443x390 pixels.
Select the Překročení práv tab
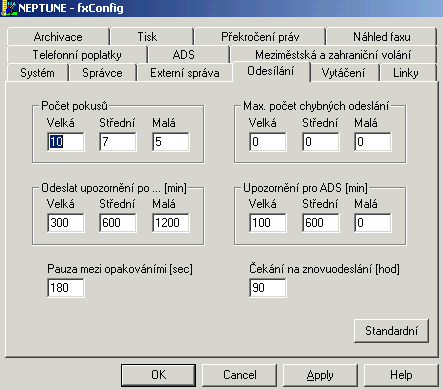pos(260,37)
